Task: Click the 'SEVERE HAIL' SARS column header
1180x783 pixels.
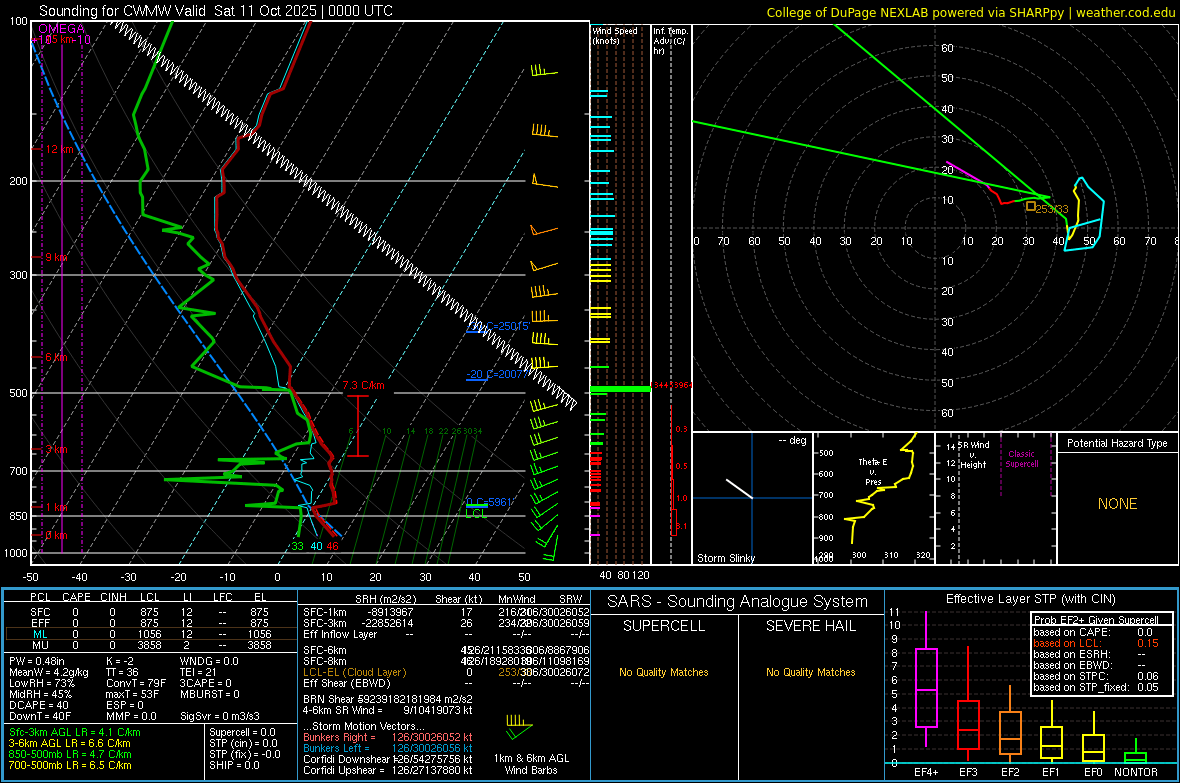Action: click(x=810, y=626)
